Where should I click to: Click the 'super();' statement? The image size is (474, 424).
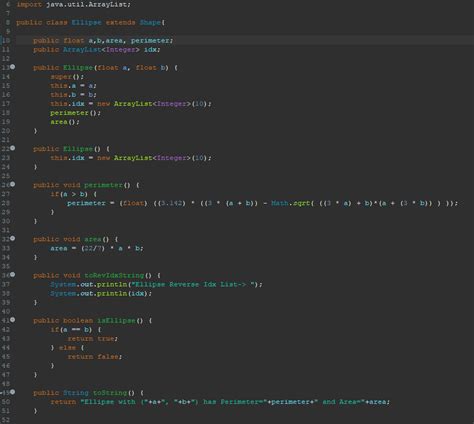click(x=67, y=77)
